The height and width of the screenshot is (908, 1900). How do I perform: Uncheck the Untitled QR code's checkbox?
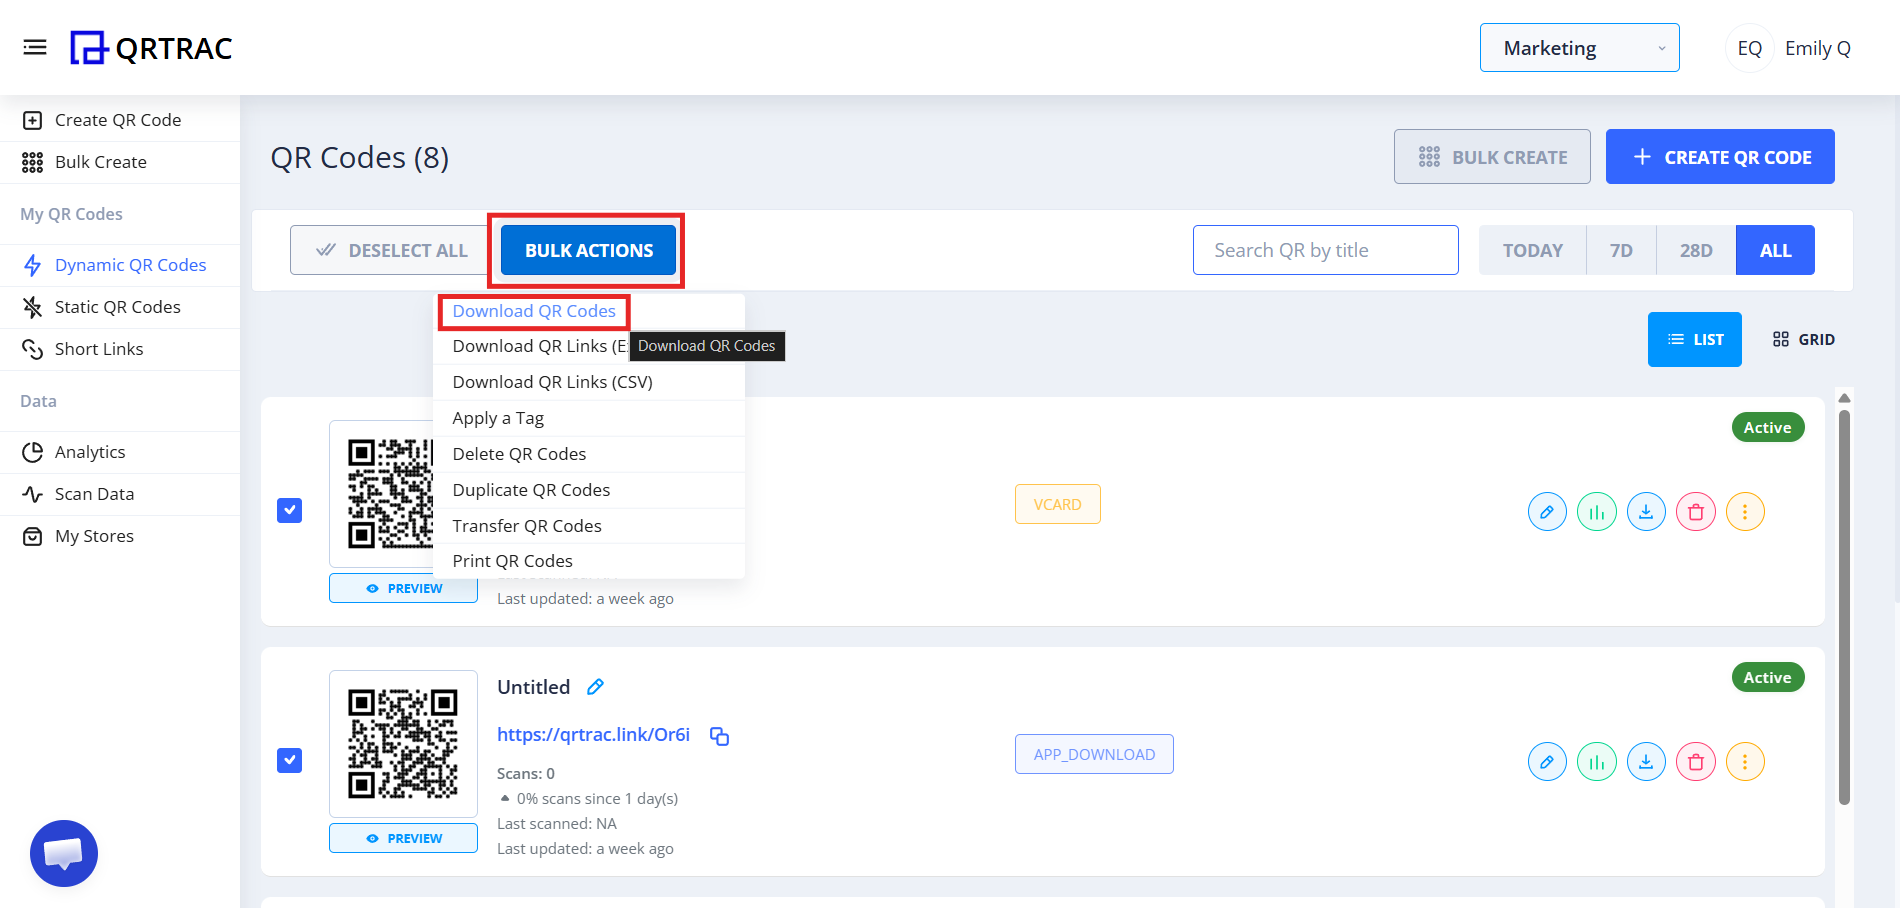point(289,760)
